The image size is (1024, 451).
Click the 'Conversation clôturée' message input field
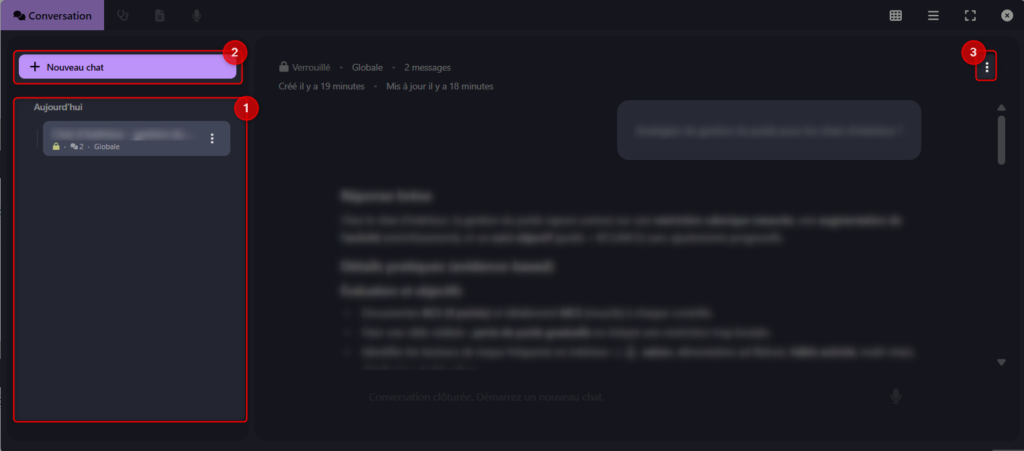(620, 396)
